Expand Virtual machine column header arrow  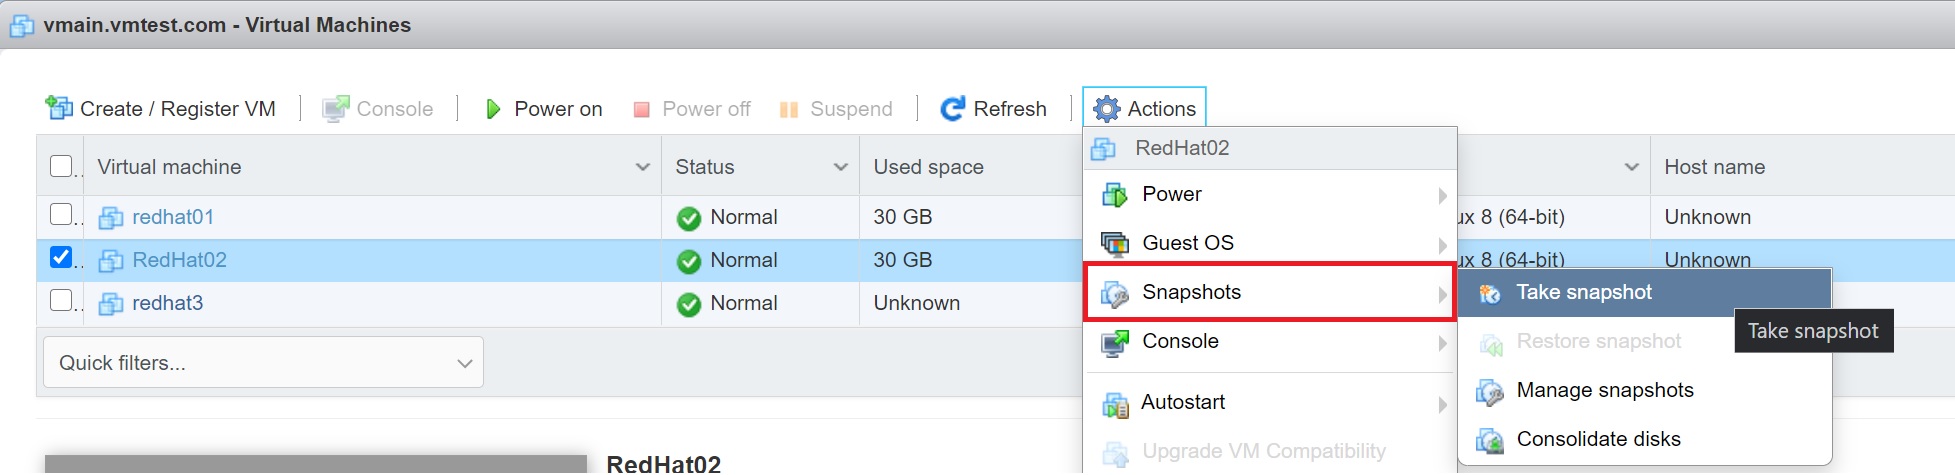click(642, 167)
